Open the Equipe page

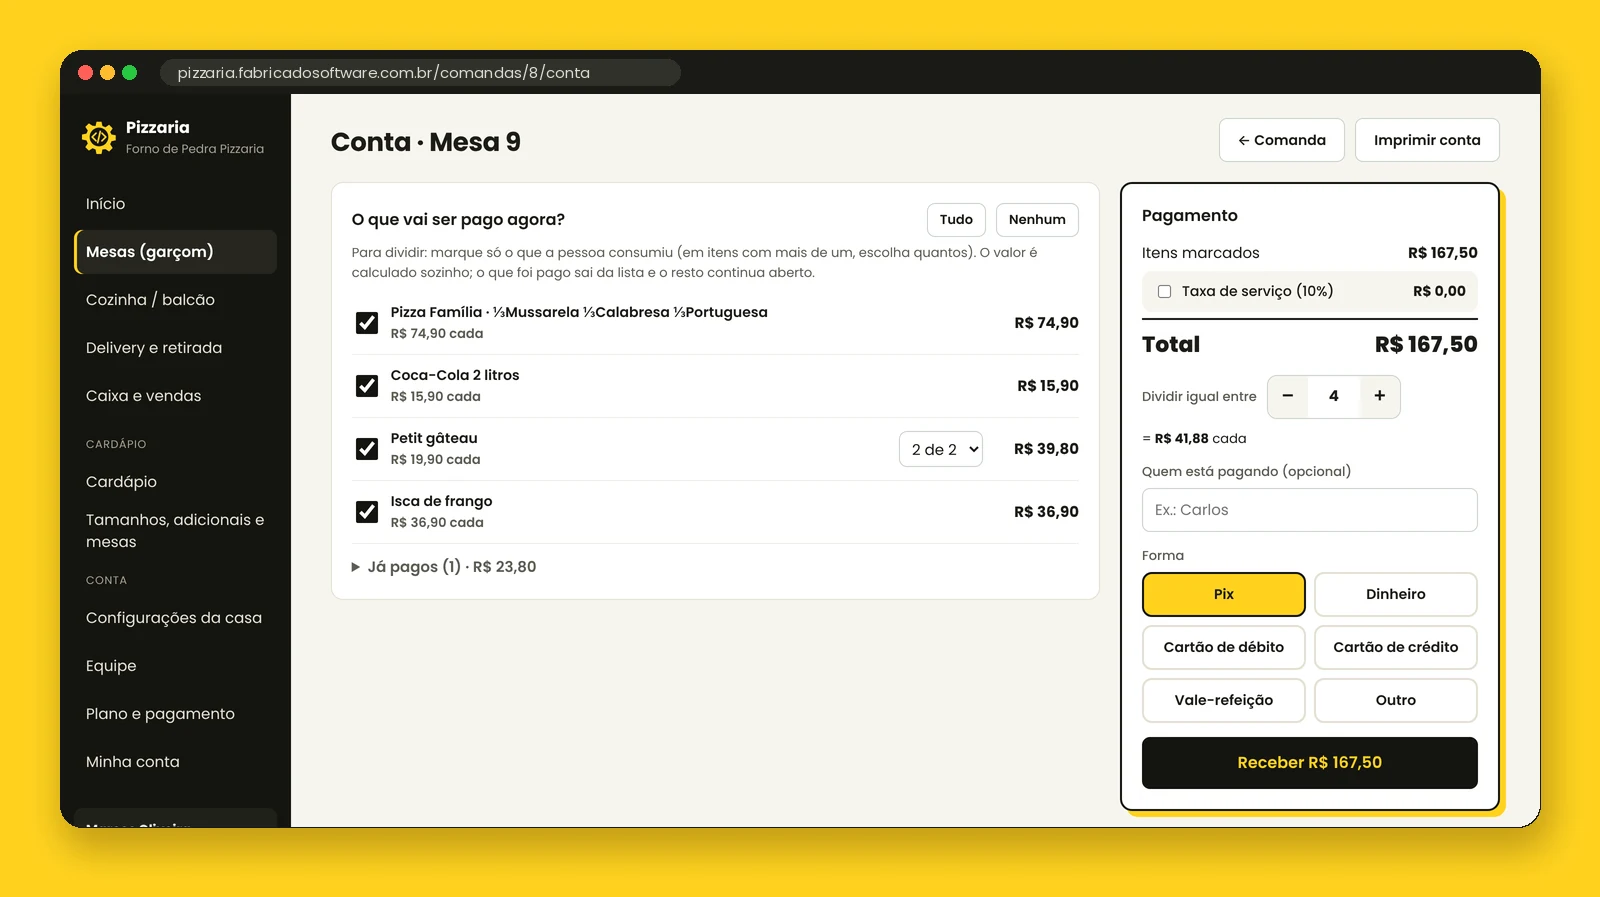(175, 666)
